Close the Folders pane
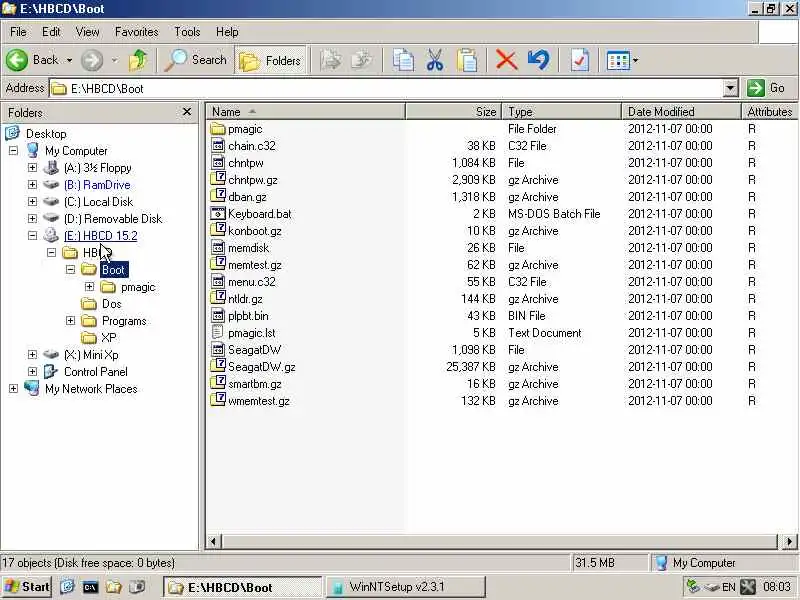800x600 pixels. (x=187, y=112)
